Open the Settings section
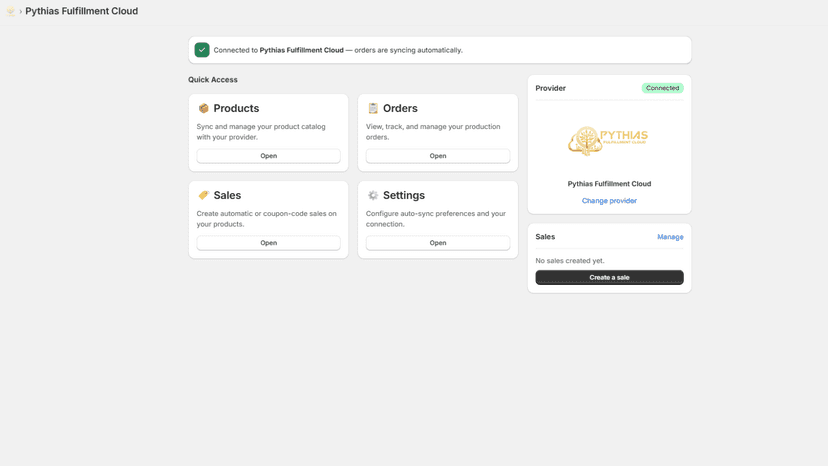Image resolution: width=828 pixels, height=466 pixels. coord(438,243)
